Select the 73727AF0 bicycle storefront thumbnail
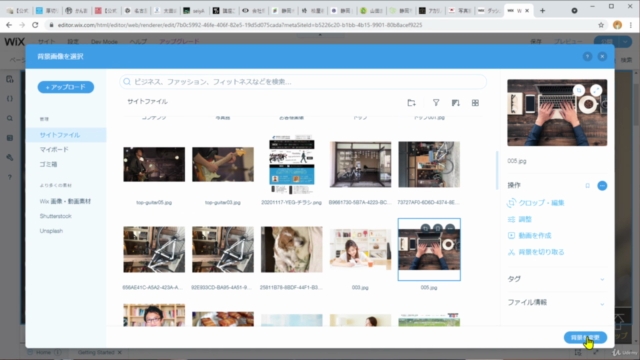 (x=429, y=164)
